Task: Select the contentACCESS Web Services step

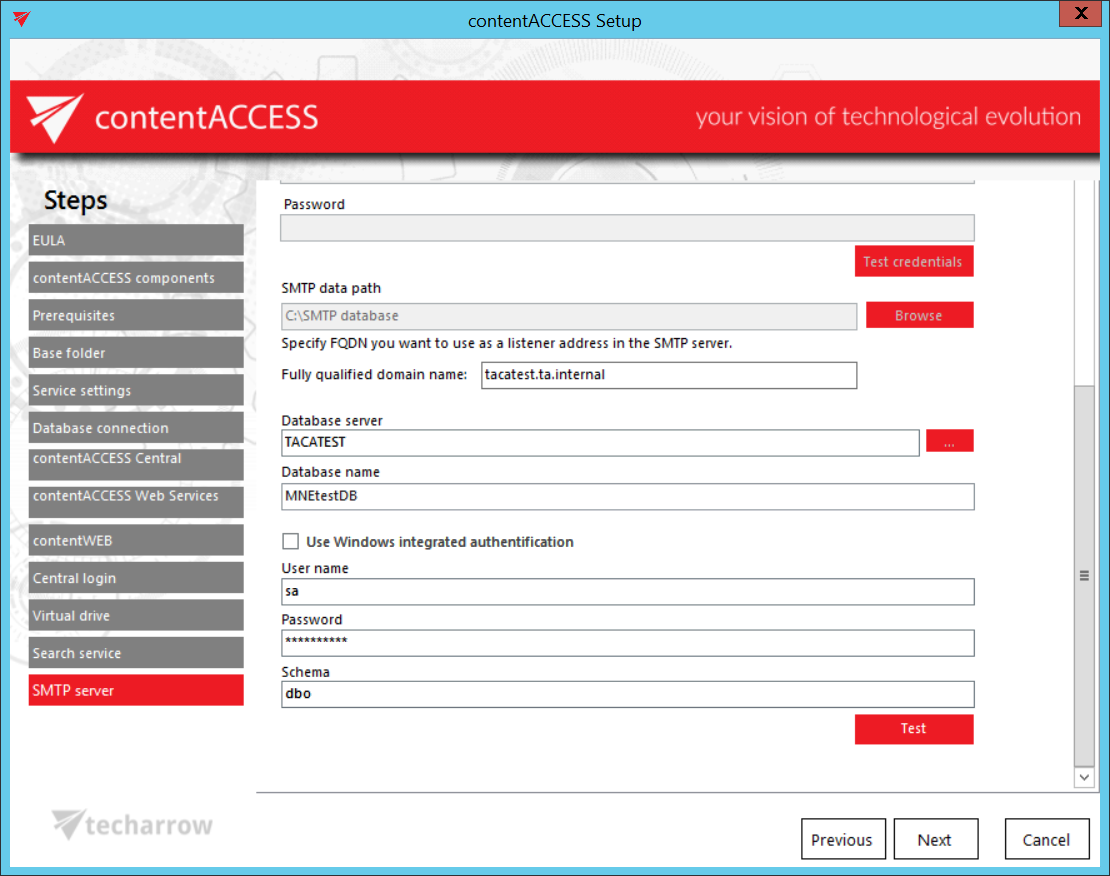Action: pyautogui.click(x=136, y=496)
